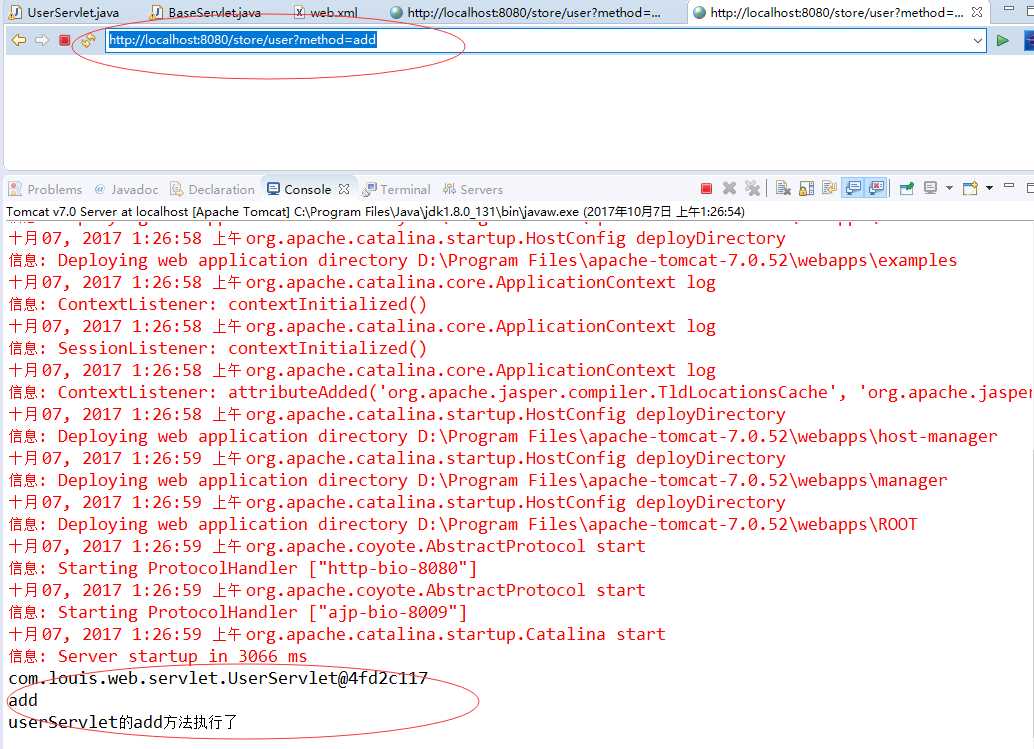Click the web.xml file icon
The image size is (1034, 749).
pyautogui.click(x=299, y=12)
